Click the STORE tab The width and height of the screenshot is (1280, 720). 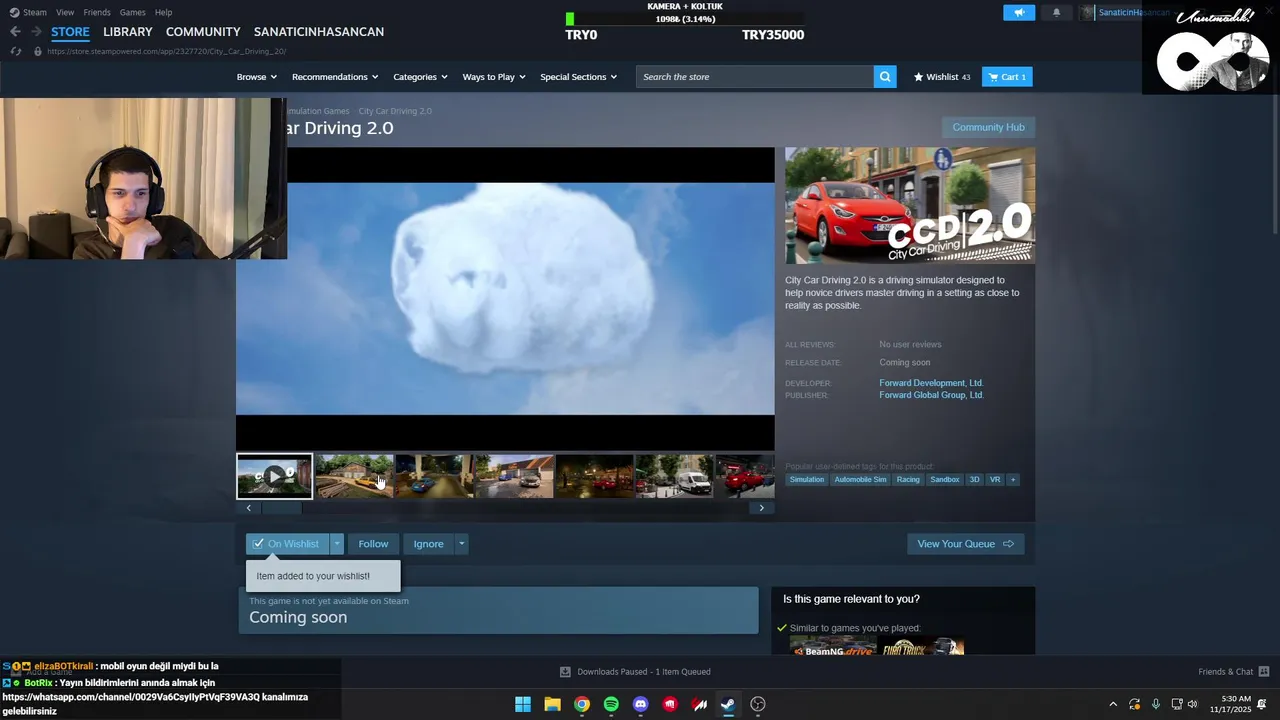coord(70,32)
